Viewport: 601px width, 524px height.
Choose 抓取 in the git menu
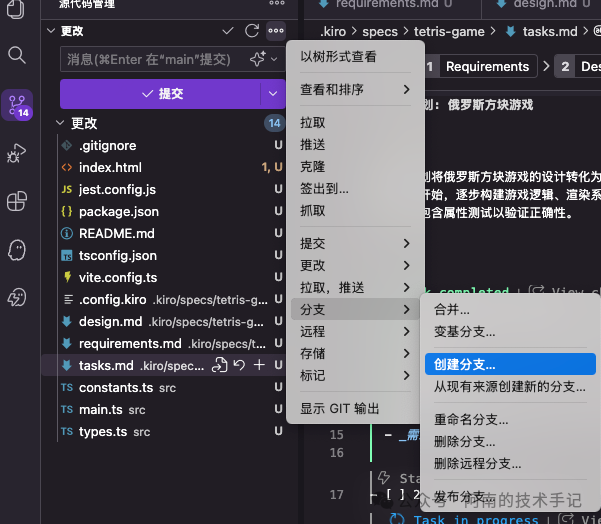355,211
